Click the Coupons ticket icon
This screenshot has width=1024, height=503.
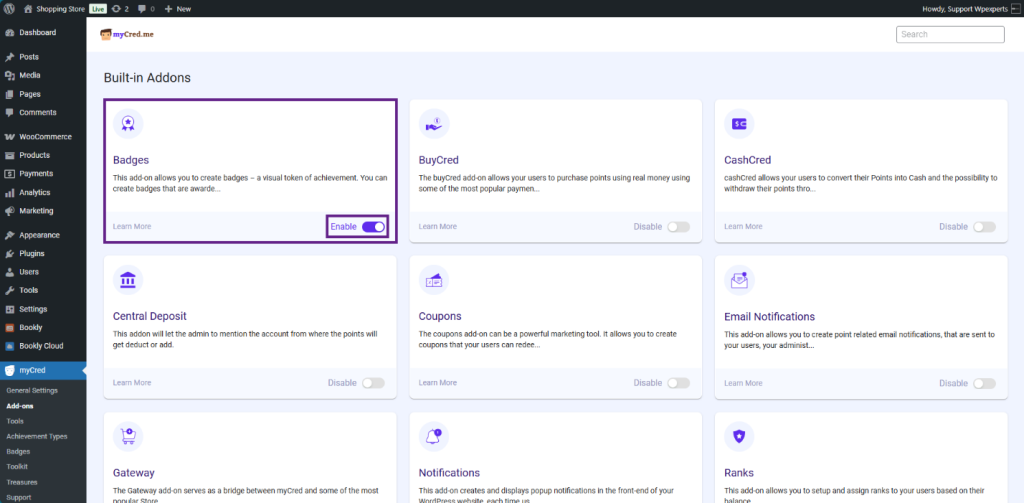pyautogui.click(x=434, y=280)
